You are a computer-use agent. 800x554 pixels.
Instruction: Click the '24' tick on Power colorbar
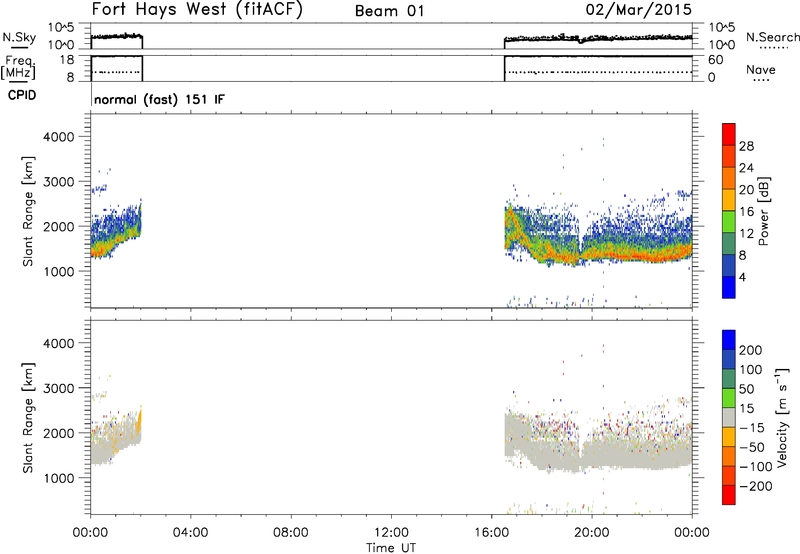tap(746, 168)
